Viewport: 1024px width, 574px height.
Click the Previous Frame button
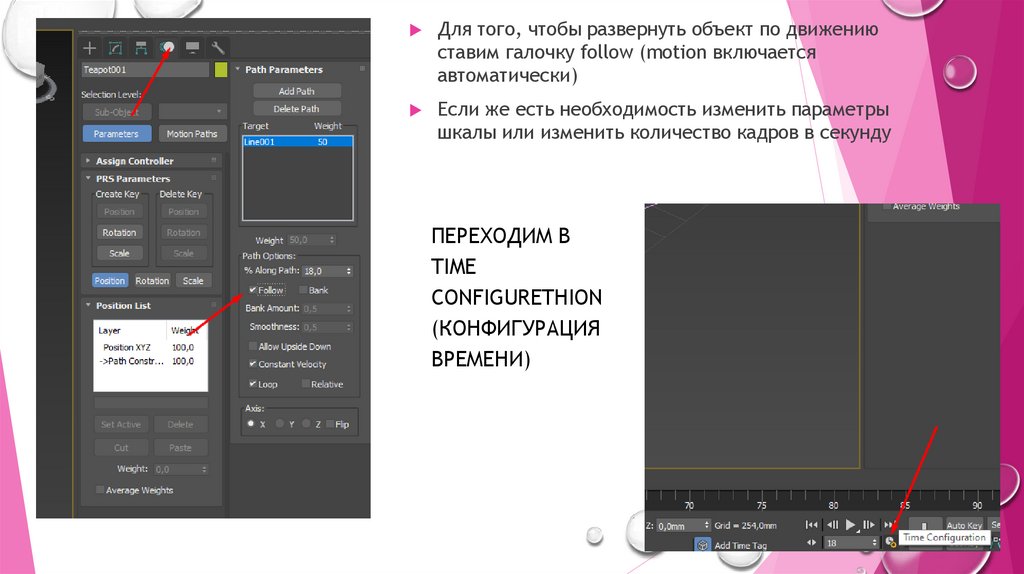pos(832,524)
